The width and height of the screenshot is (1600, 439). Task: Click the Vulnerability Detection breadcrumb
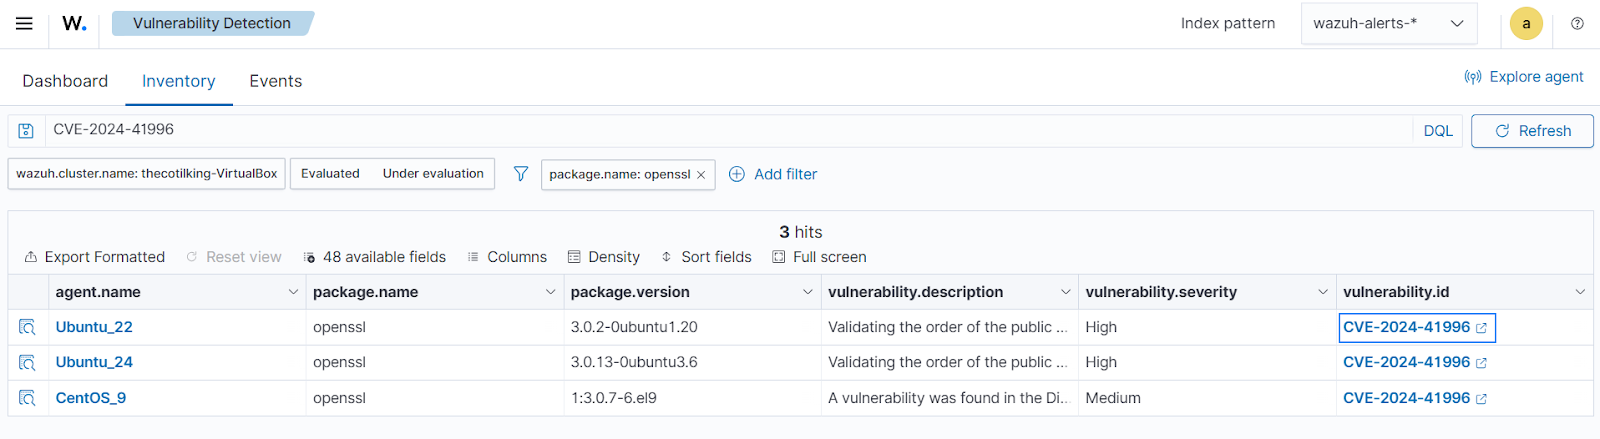point(212,23)
